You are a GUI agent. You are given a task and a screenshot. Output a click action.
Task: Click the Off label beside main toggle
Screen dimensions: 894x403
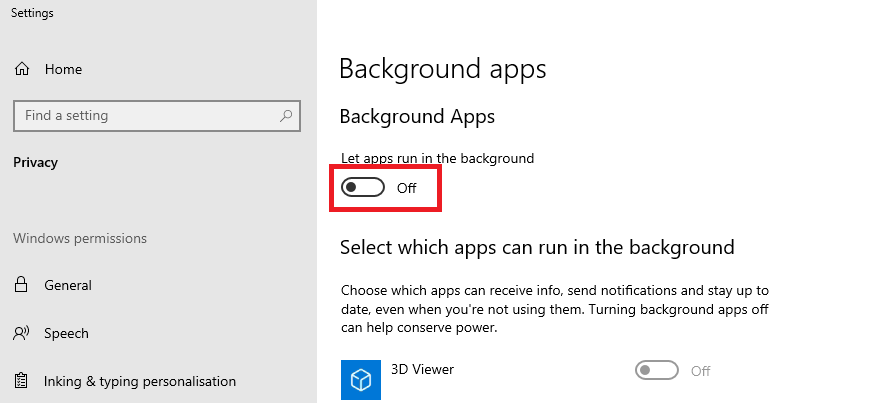tap(406, 188)
